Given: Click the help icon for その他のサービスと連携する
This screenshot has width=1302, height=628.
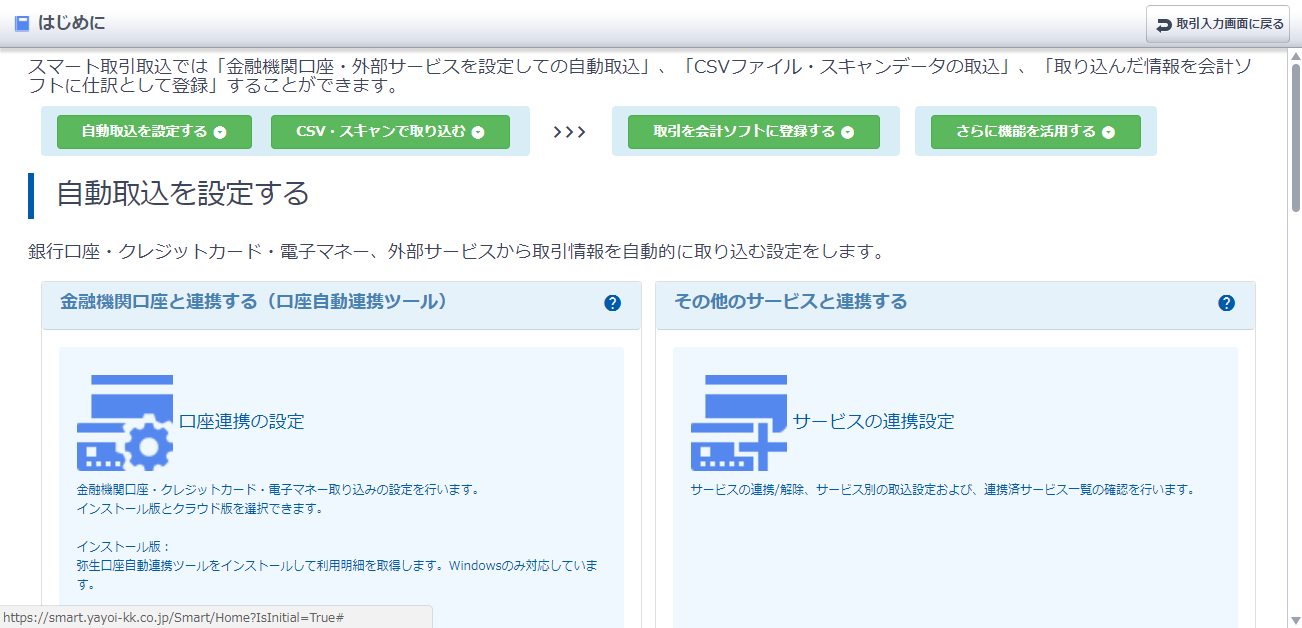Looking at the screenshot, I should coord(1226,303).
